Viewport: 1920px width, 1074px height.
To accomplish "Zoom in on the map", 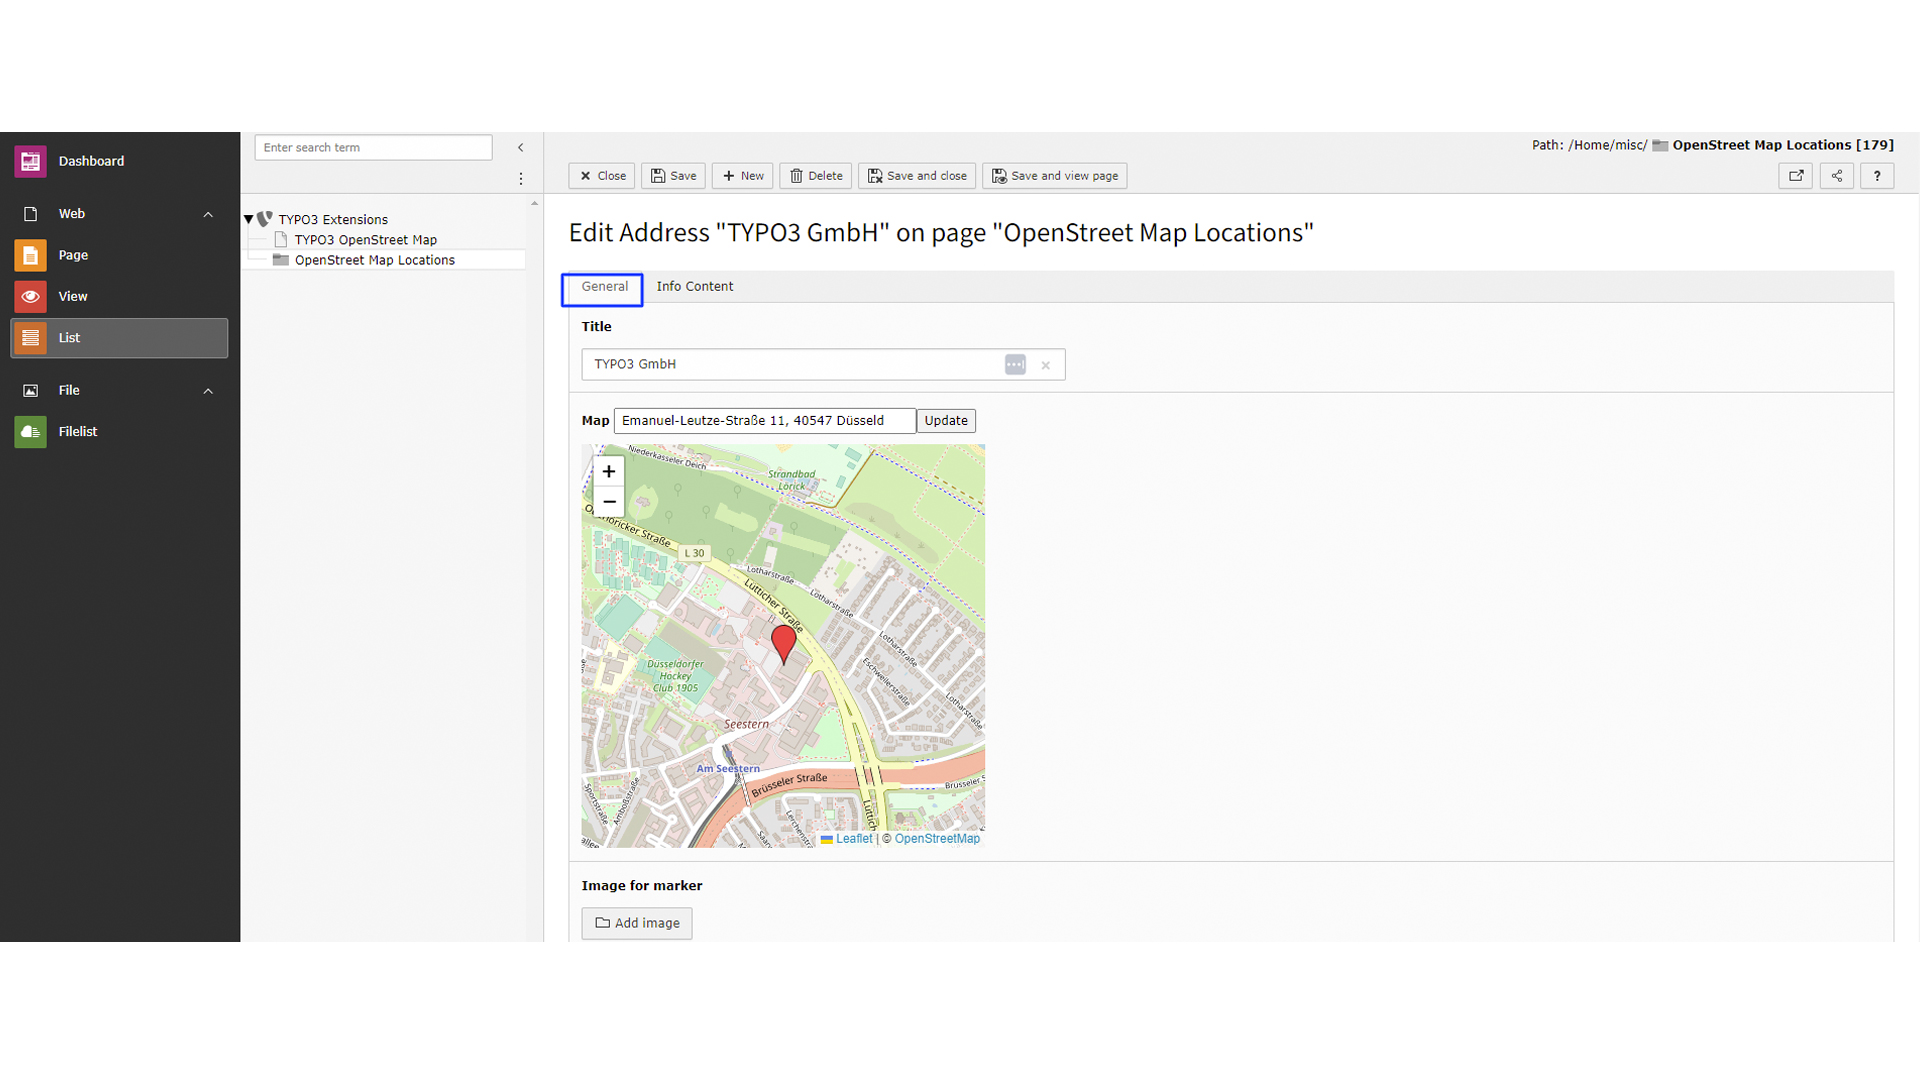I will (608, 472).
